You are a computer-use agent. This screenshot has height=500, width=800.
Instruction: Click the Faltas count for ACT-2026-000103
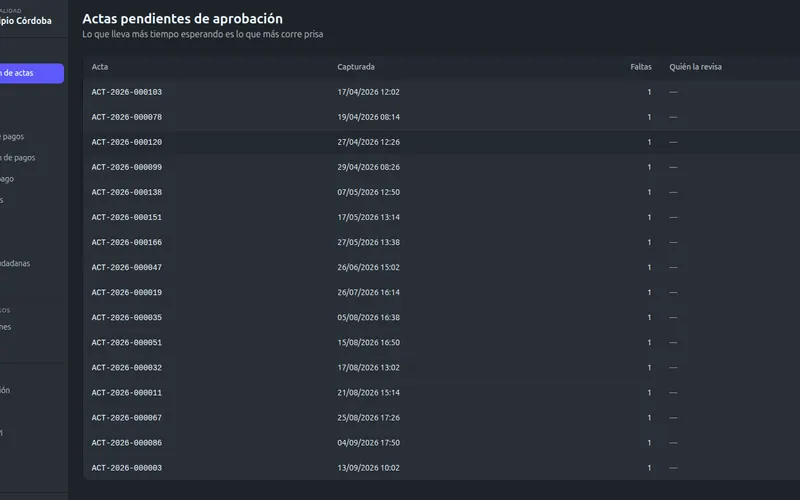(649, 92)
